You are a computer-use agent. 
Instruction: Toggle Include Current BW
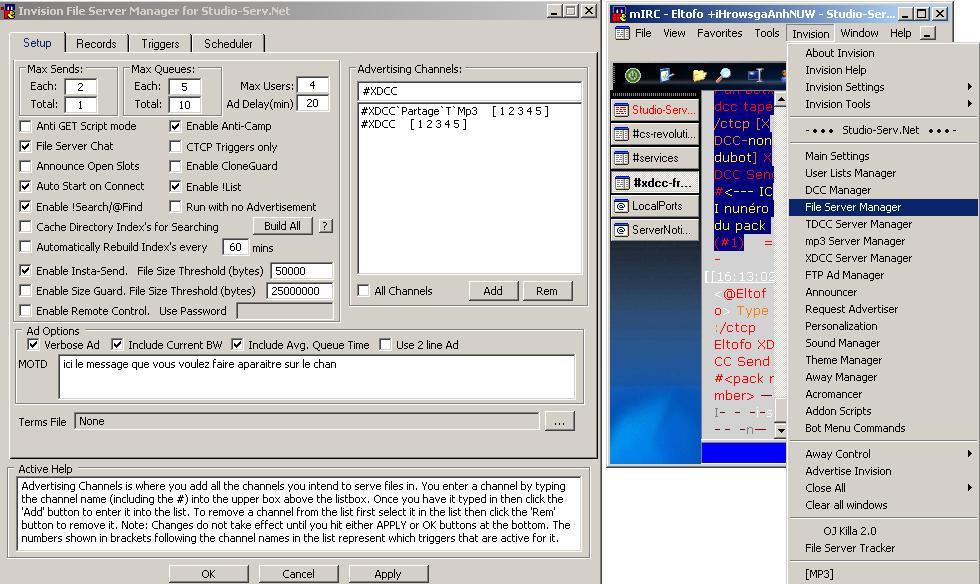coord(117,345)
